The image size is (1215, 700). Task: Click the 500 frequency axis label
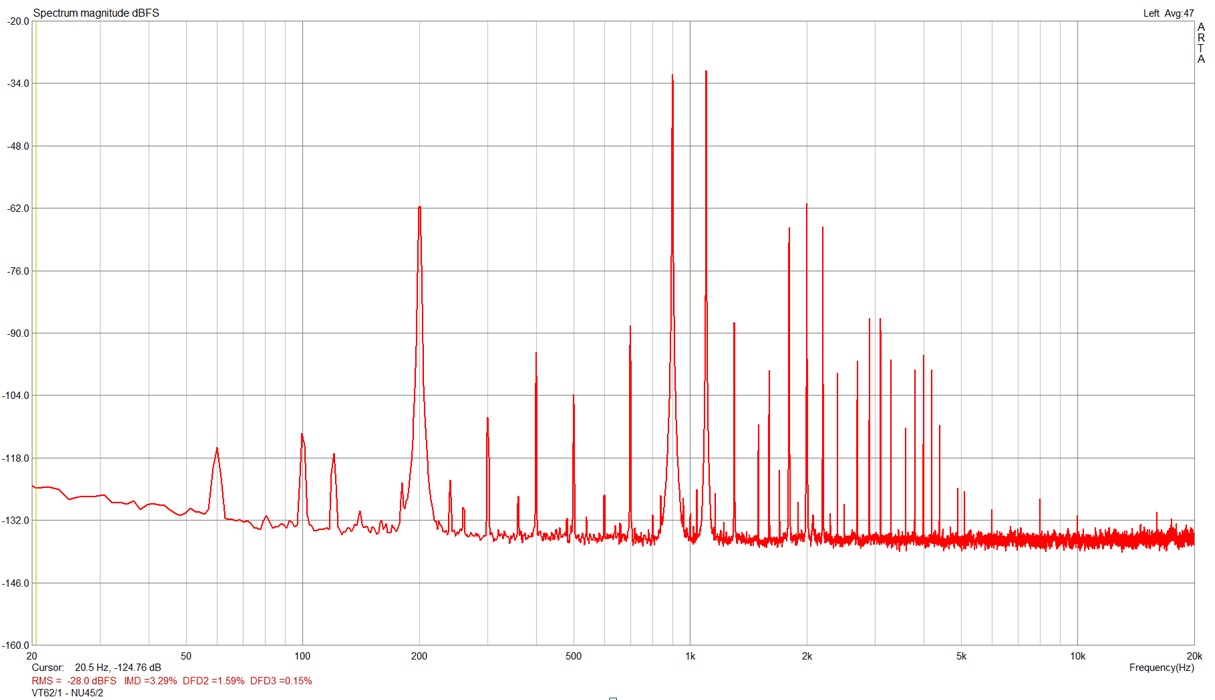(573, 656)
